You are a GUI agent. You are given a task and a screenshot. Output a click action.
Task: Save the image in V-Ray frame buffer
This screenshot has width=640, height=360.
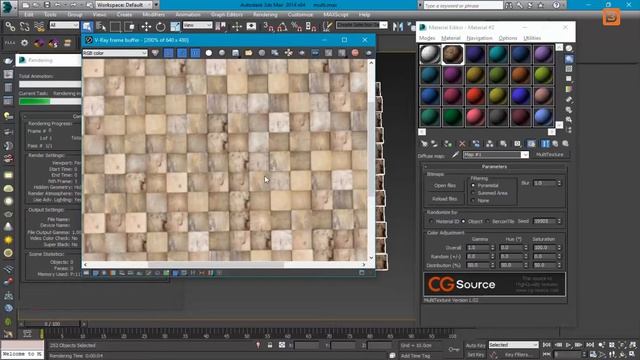(x=236, y=53)
